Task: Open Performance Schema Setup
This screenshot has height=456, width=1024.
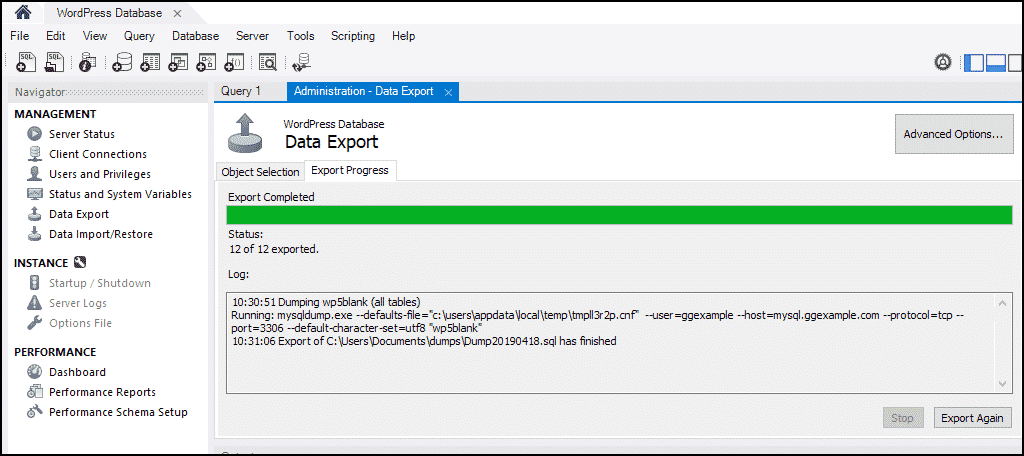Action: click(118, 412)
